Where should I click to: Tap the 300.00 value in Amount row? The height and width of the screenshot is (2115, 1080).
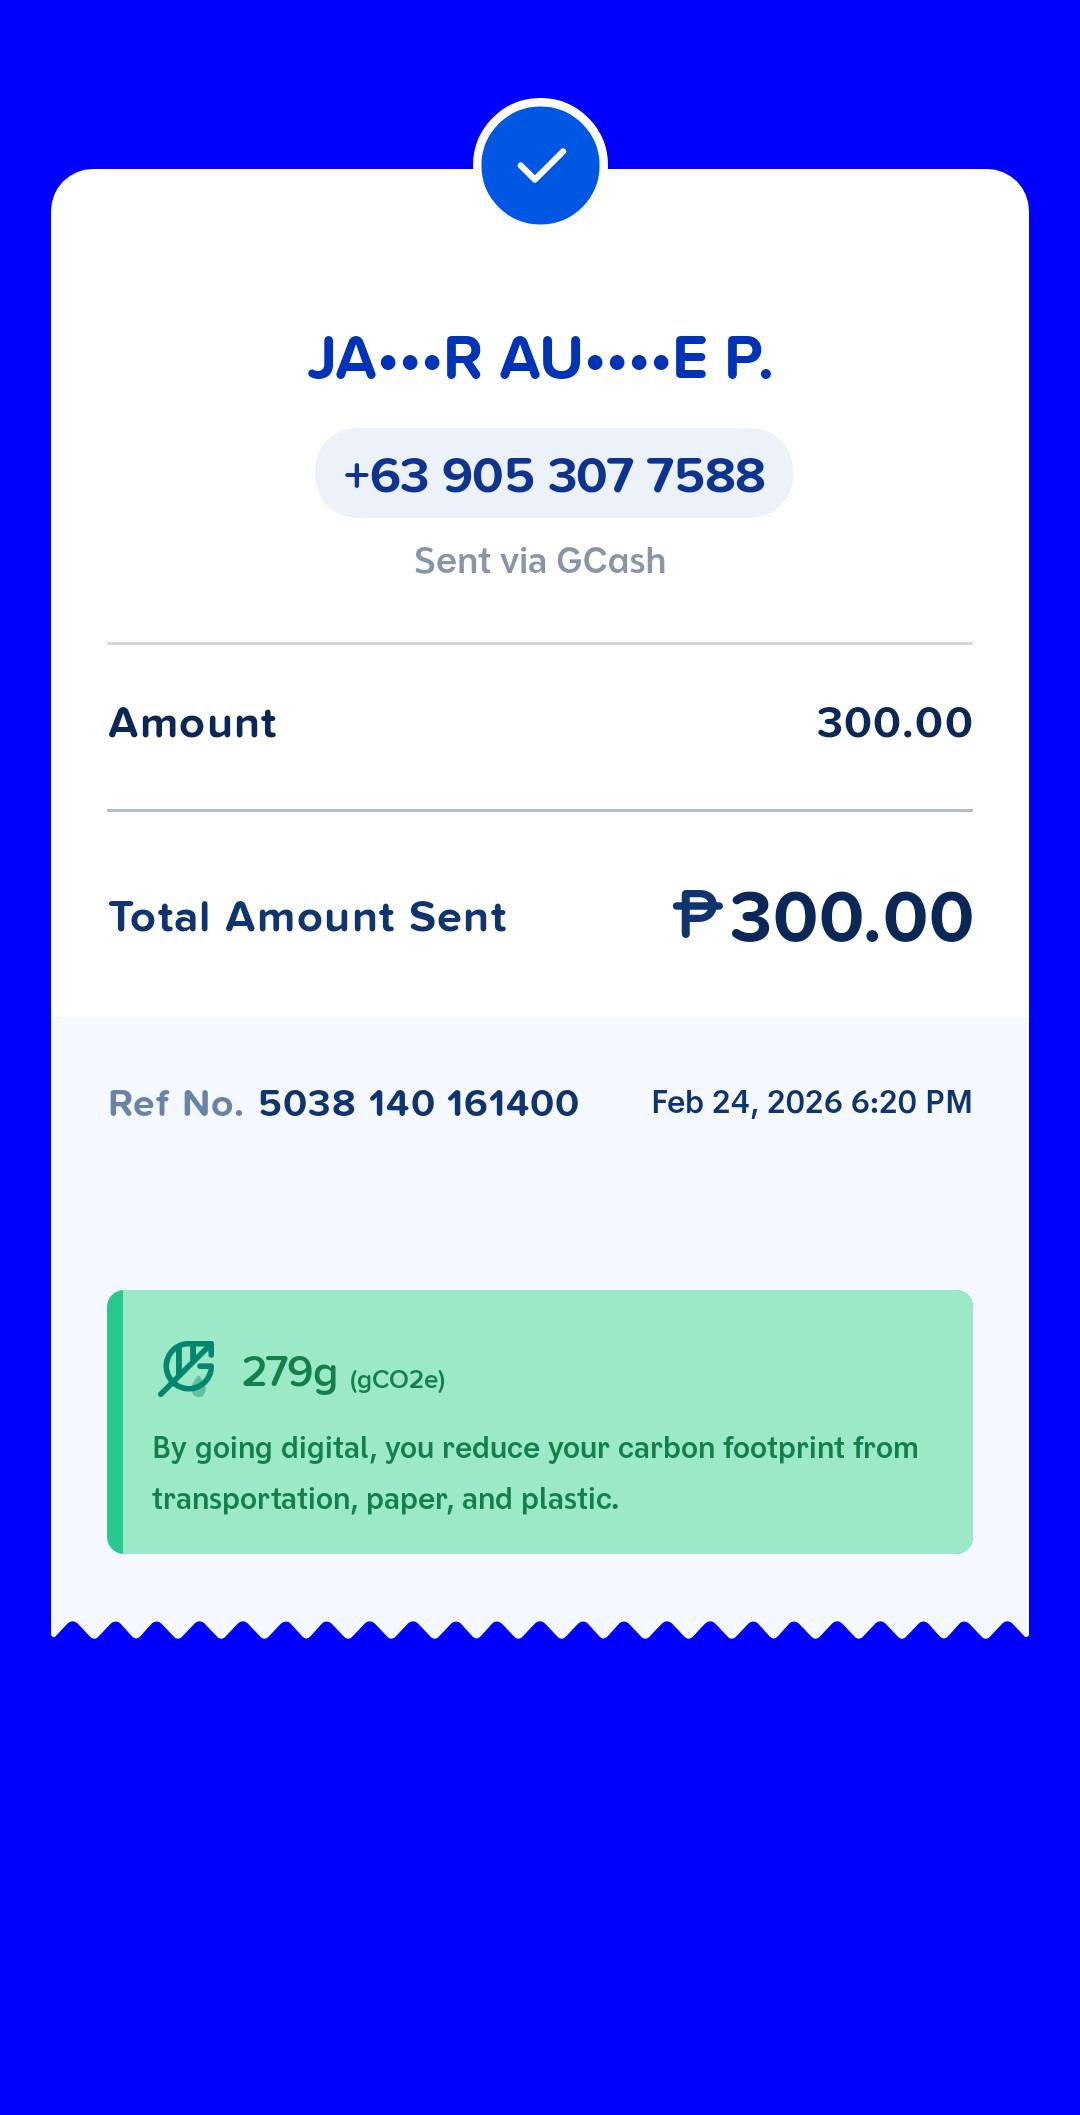tap(894, 723)
